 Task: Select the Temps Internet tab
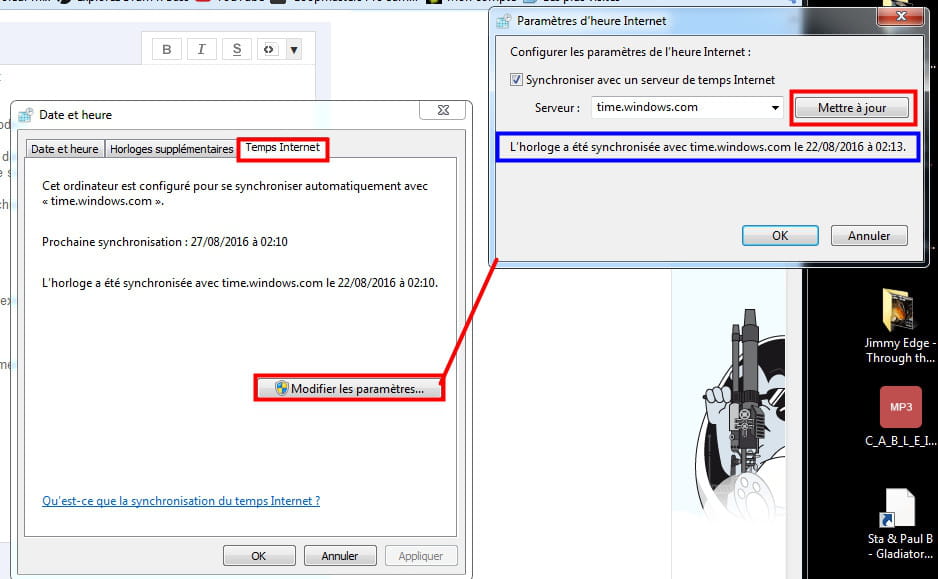[x=283, y=148]
